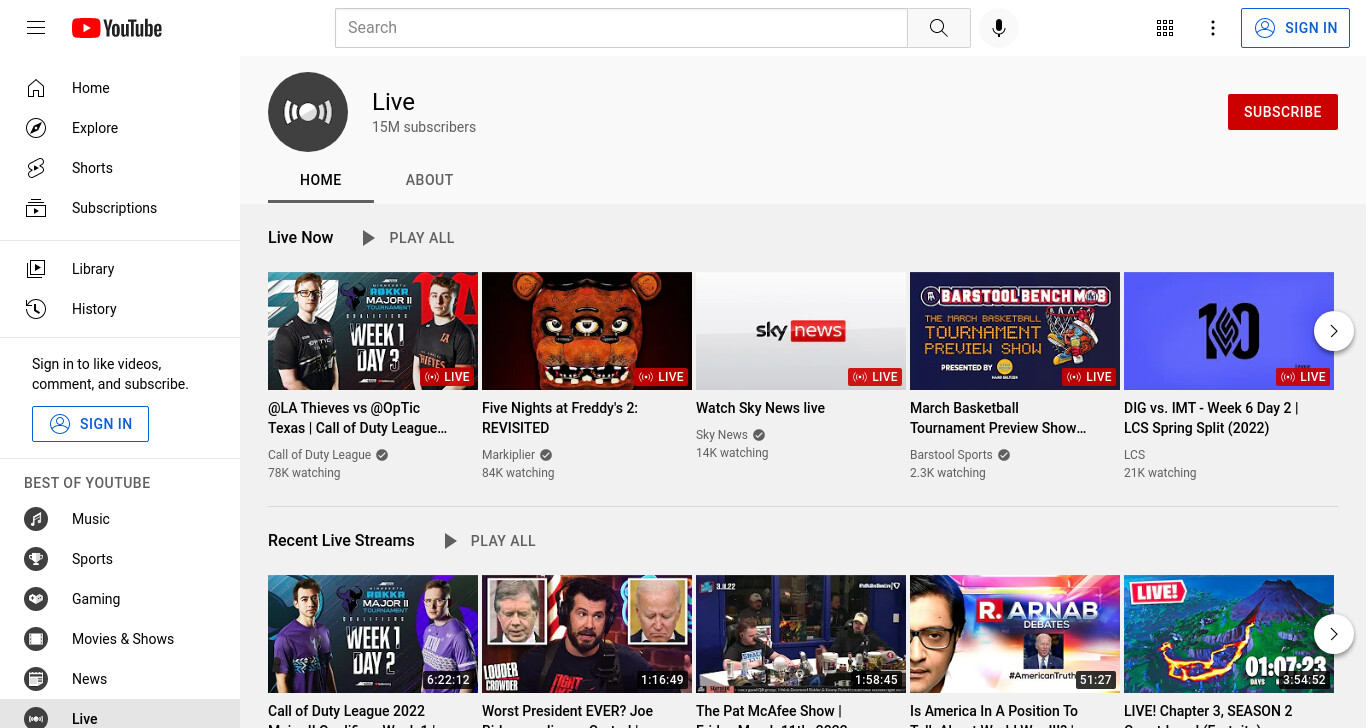Play all Recent Live Streams
Image resolution: width=1366 pixels, height=728 pixels.
[489, 541]
